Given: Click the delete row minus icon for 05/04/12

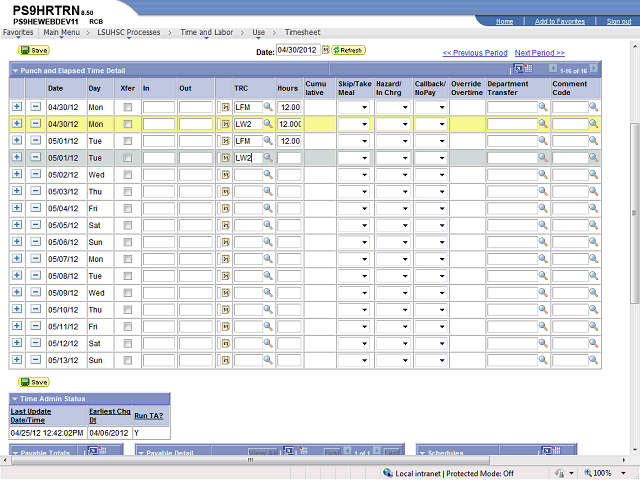Looking at the screenshot, I should tap(35, 208).
